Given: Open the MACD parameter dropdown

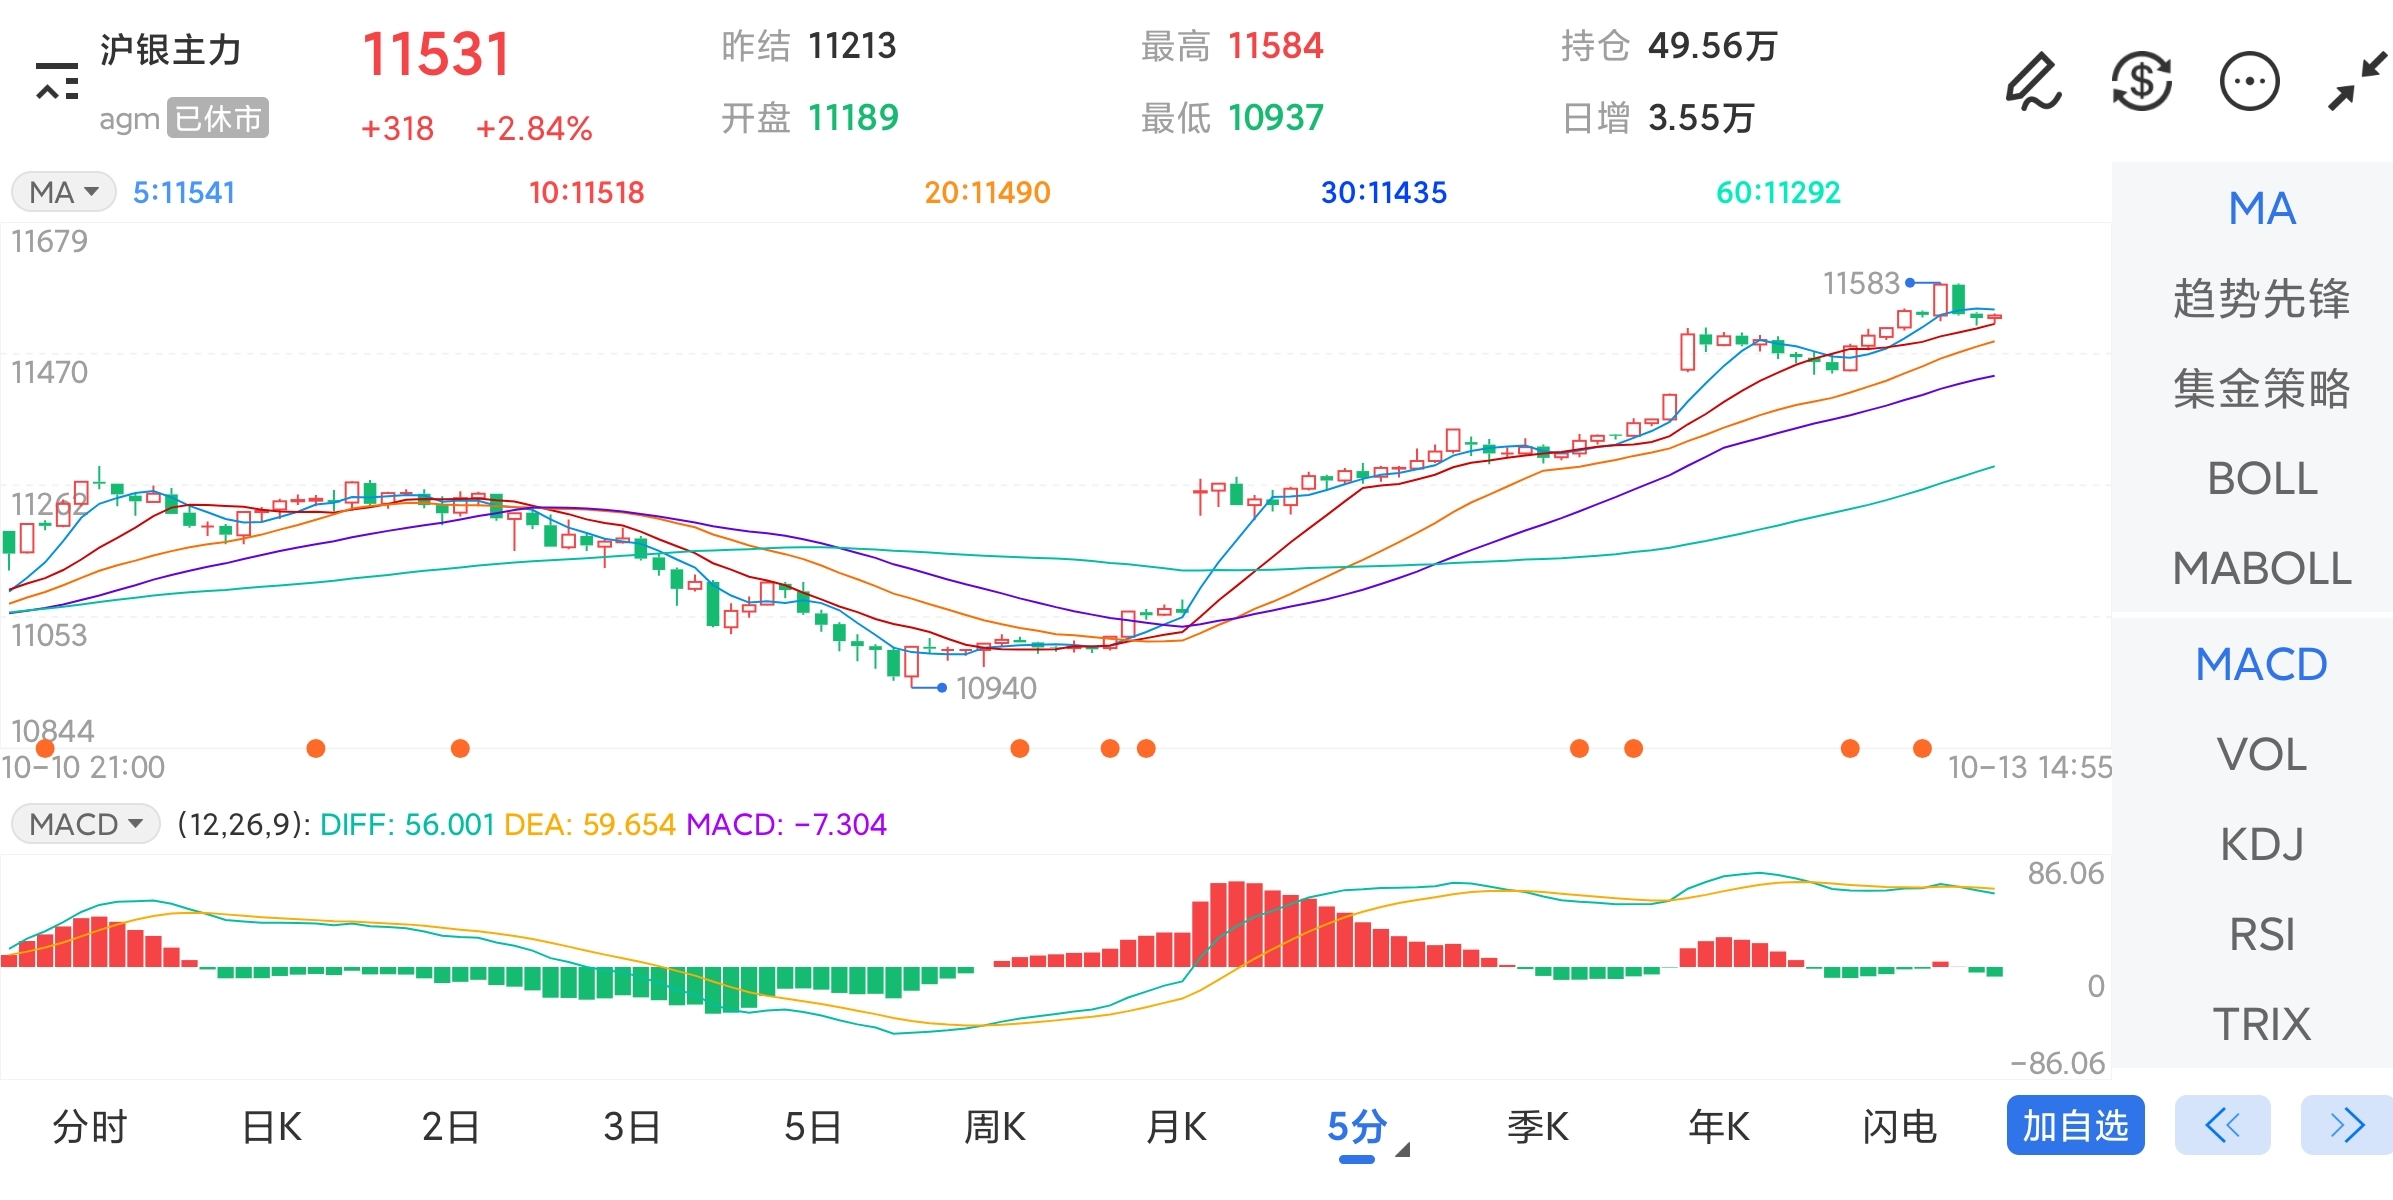Looking at the screenshot, I should click(85, 824).
